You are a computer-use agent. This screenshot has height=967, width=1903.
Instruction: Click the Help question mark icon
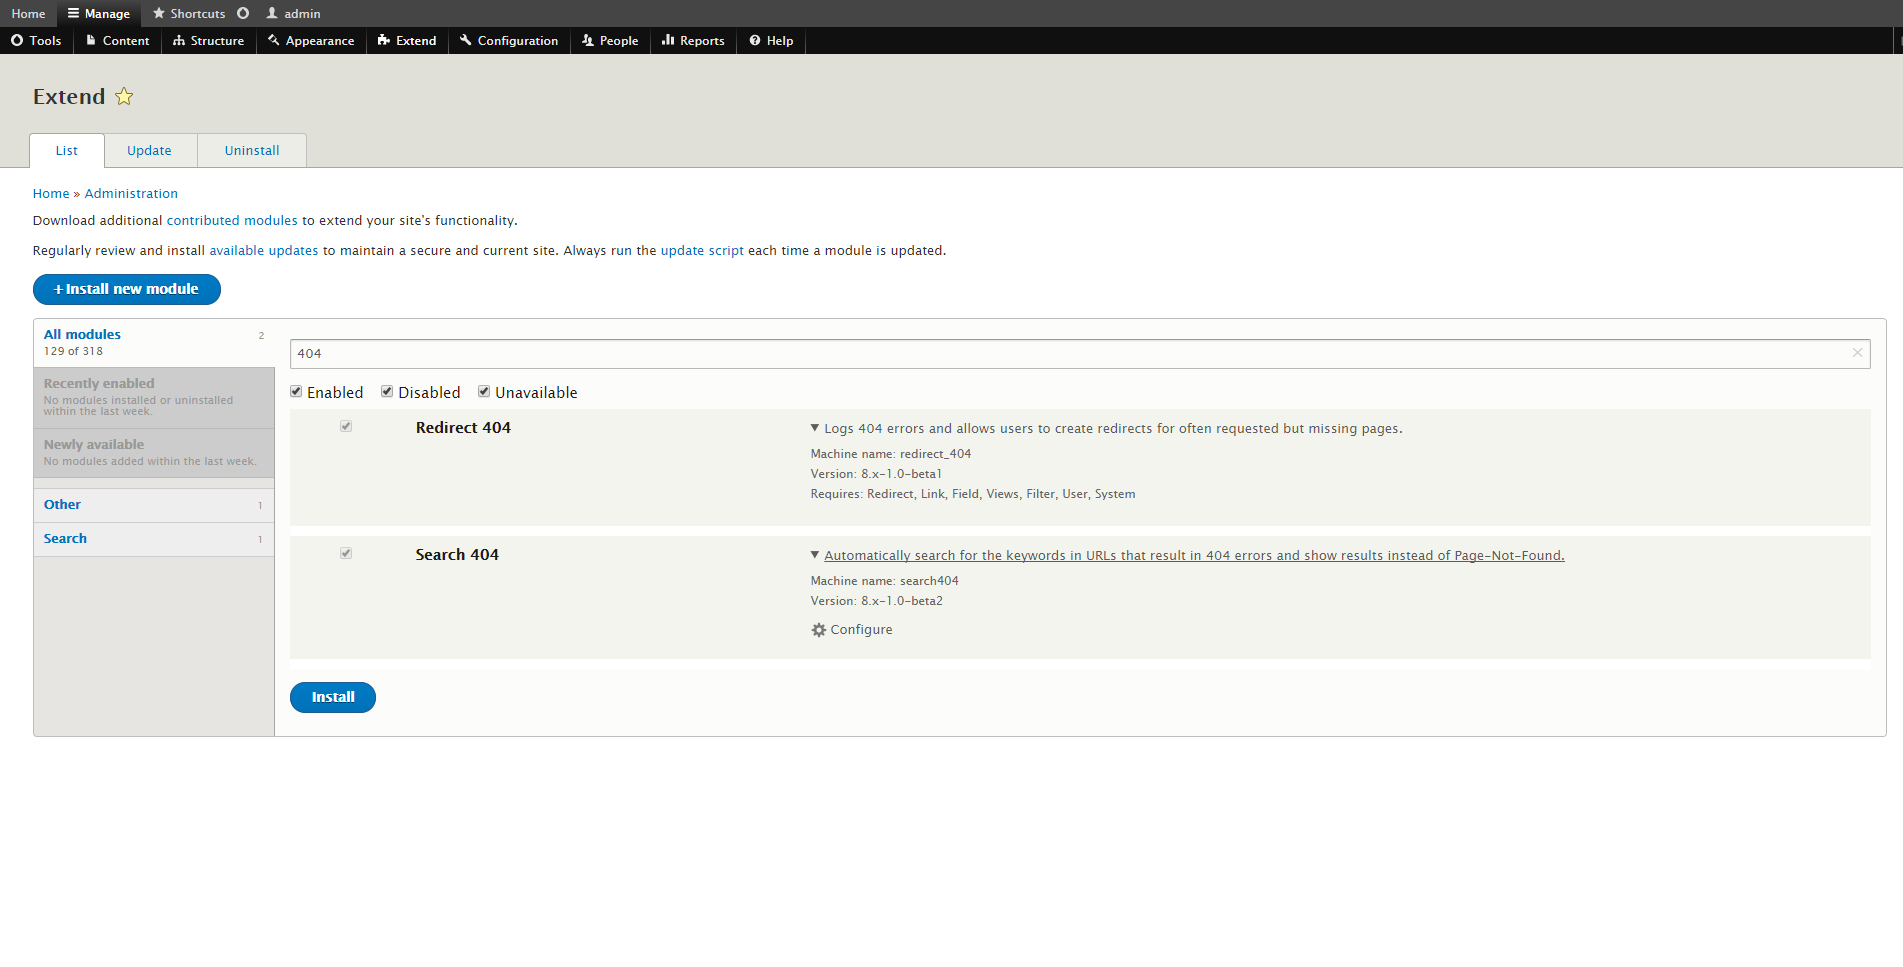pos(755,40)
